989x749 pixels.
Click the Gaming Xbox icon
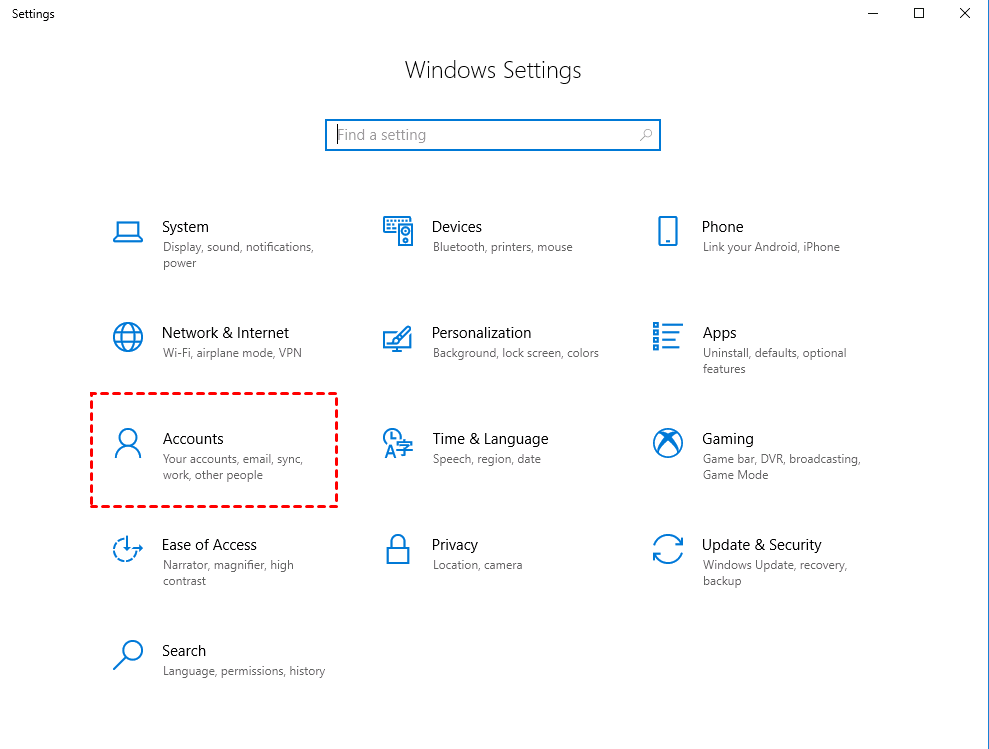(668, 443)
